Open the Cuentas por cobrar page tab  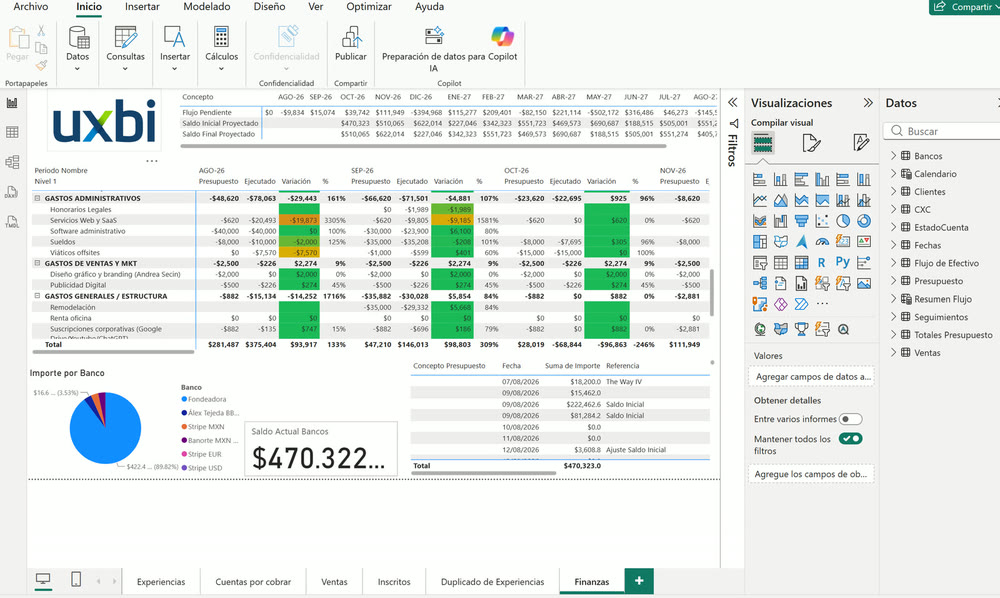[253, 581]
